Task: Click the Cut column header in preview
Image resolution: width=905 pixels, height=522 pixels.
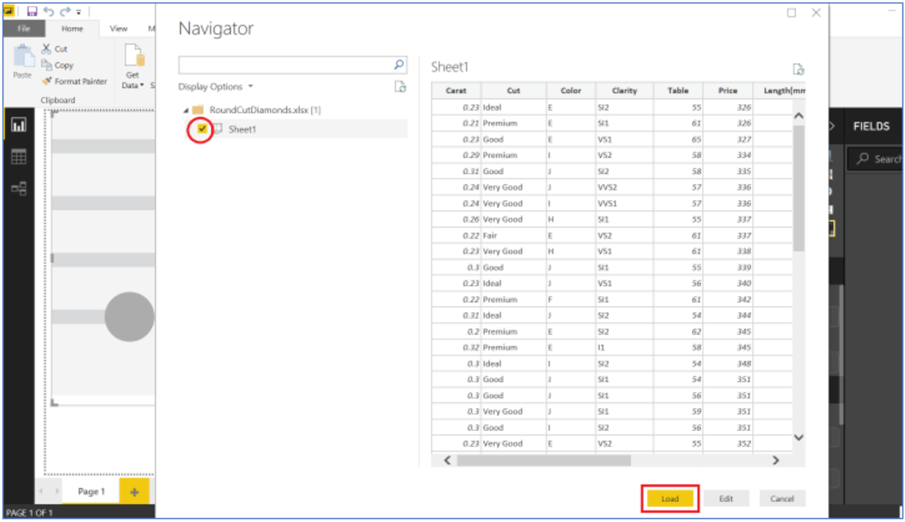Action: click(x=513, y=91)
